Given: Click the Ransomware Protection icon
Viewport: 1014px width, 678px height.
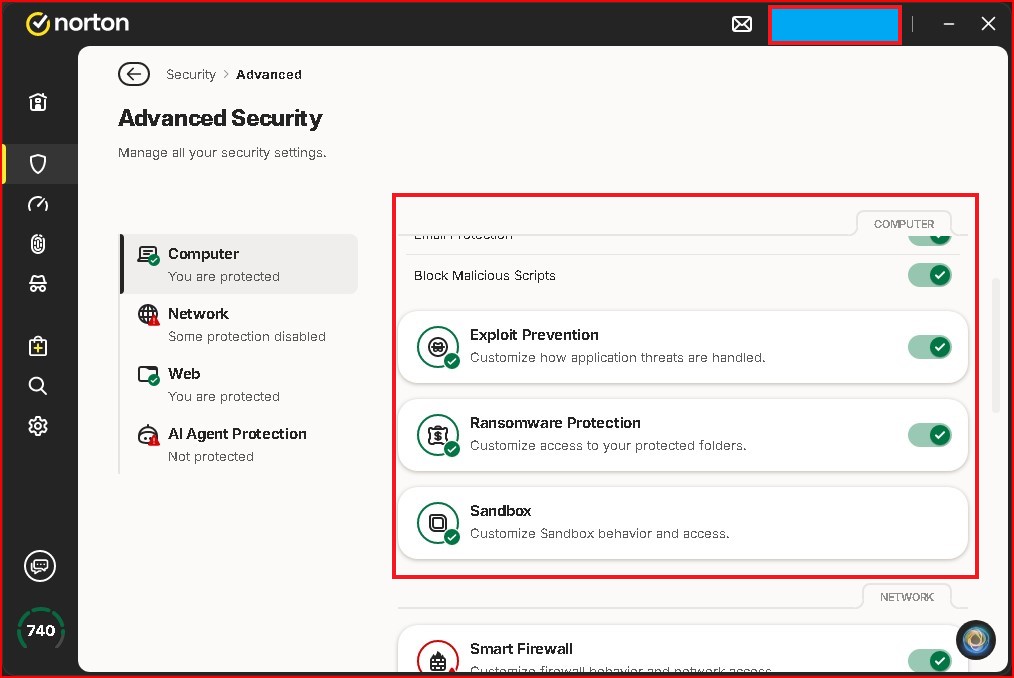Looking at the screenshot, I should pyautogui.click(x=438, y=435).
